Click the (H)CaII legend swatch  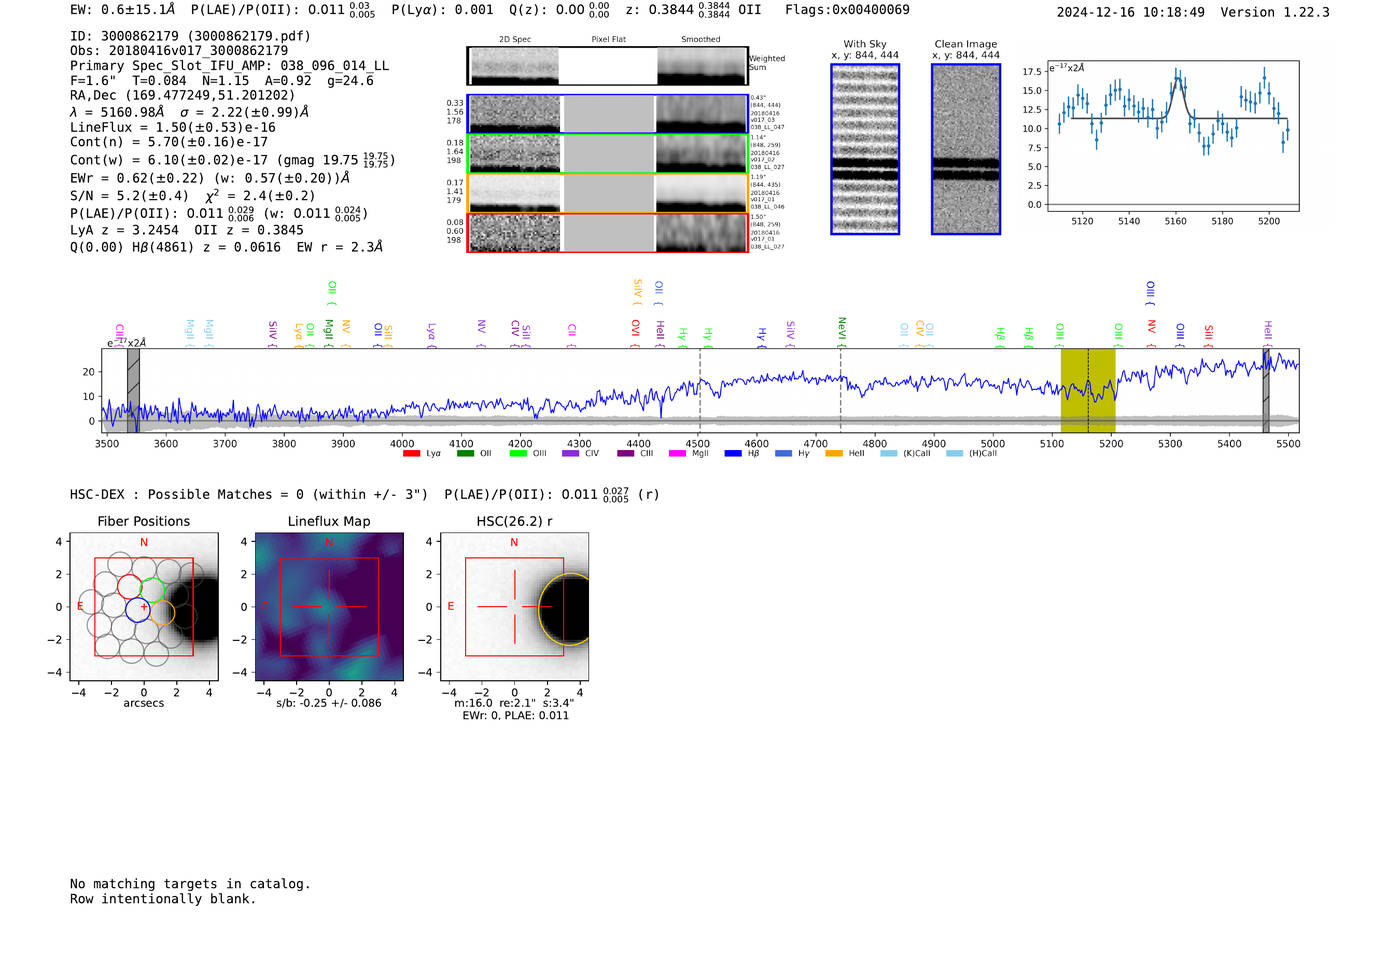(954, 454)
